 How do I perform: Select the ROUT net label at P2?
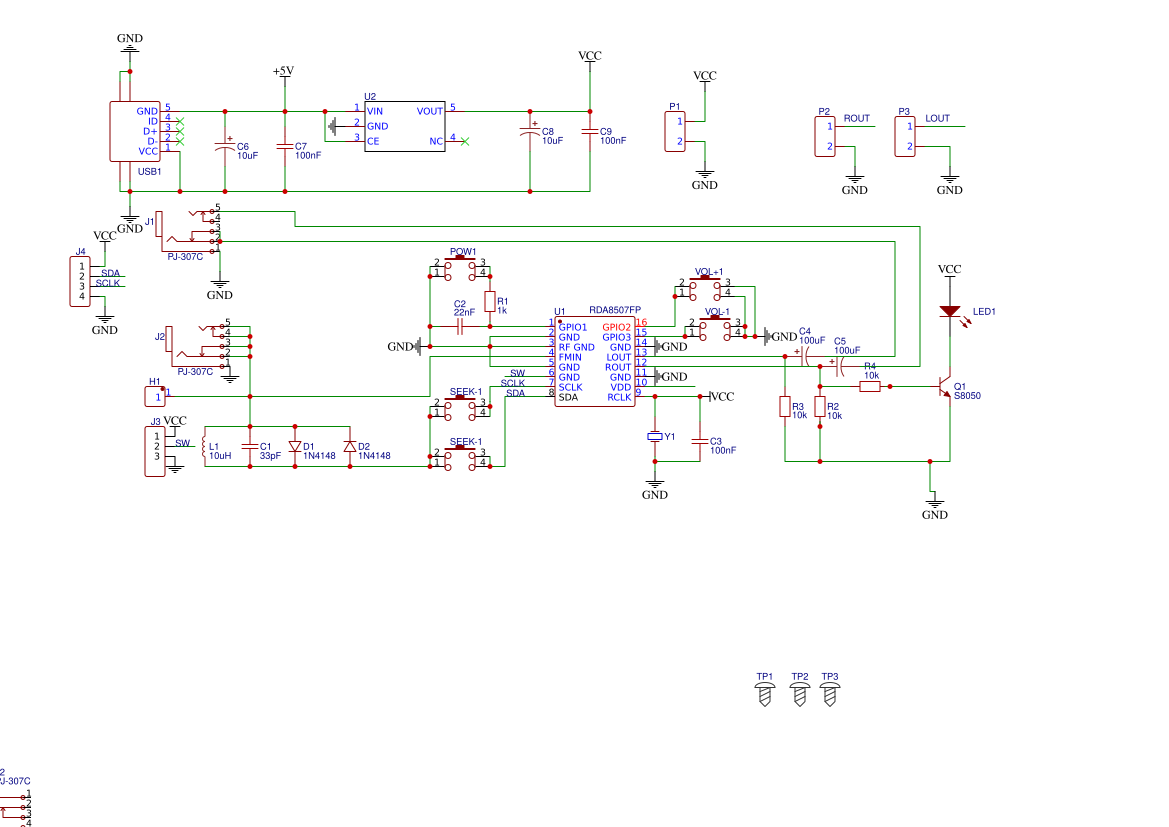857,118
